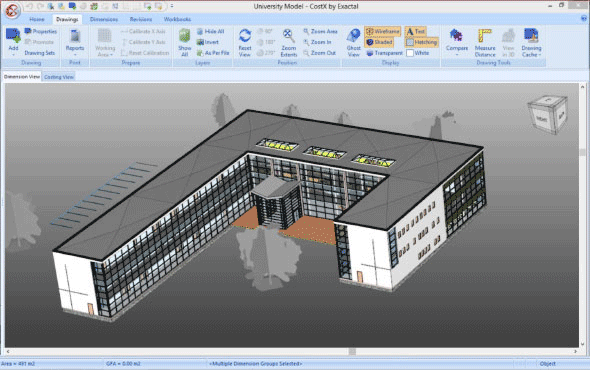Click the GFA = 0.00 m2 status text
The image size is (590, 370).
tap(123, 364)
